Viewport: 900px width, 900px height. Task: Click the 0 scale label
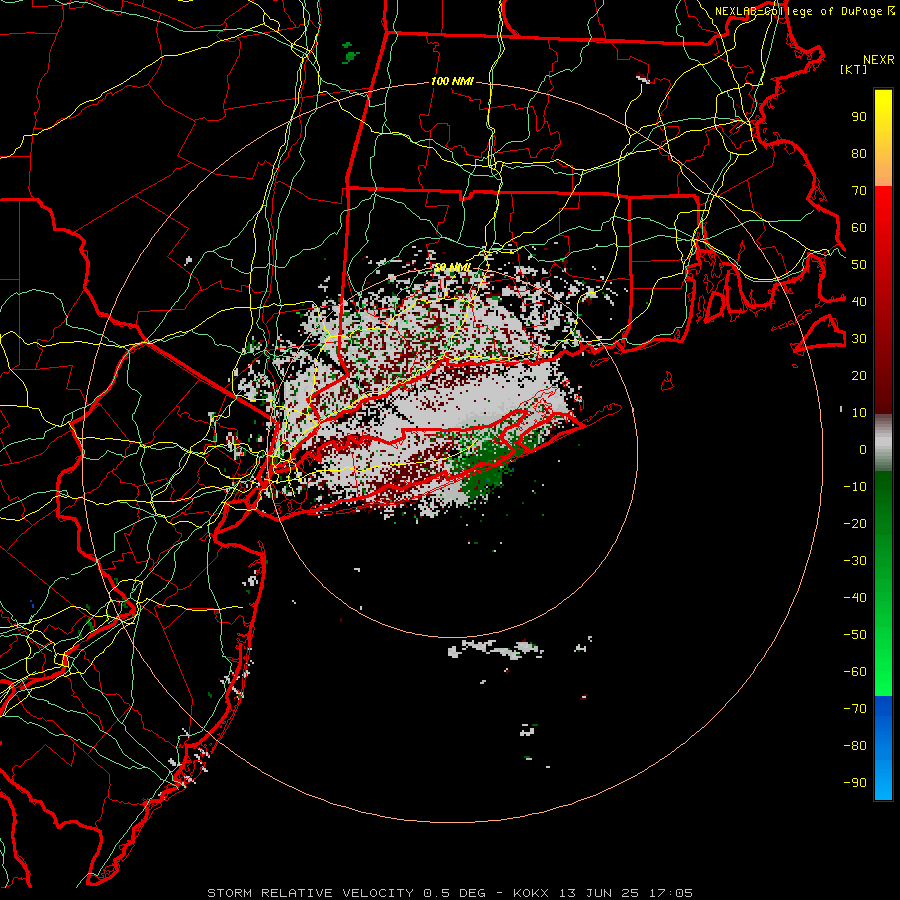(863, 449)
